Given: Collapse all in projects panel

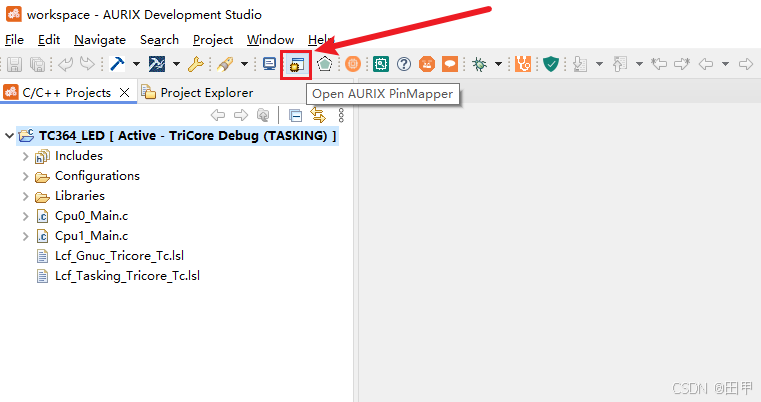Looking at the screenshot, I should (x=295, y=116).
